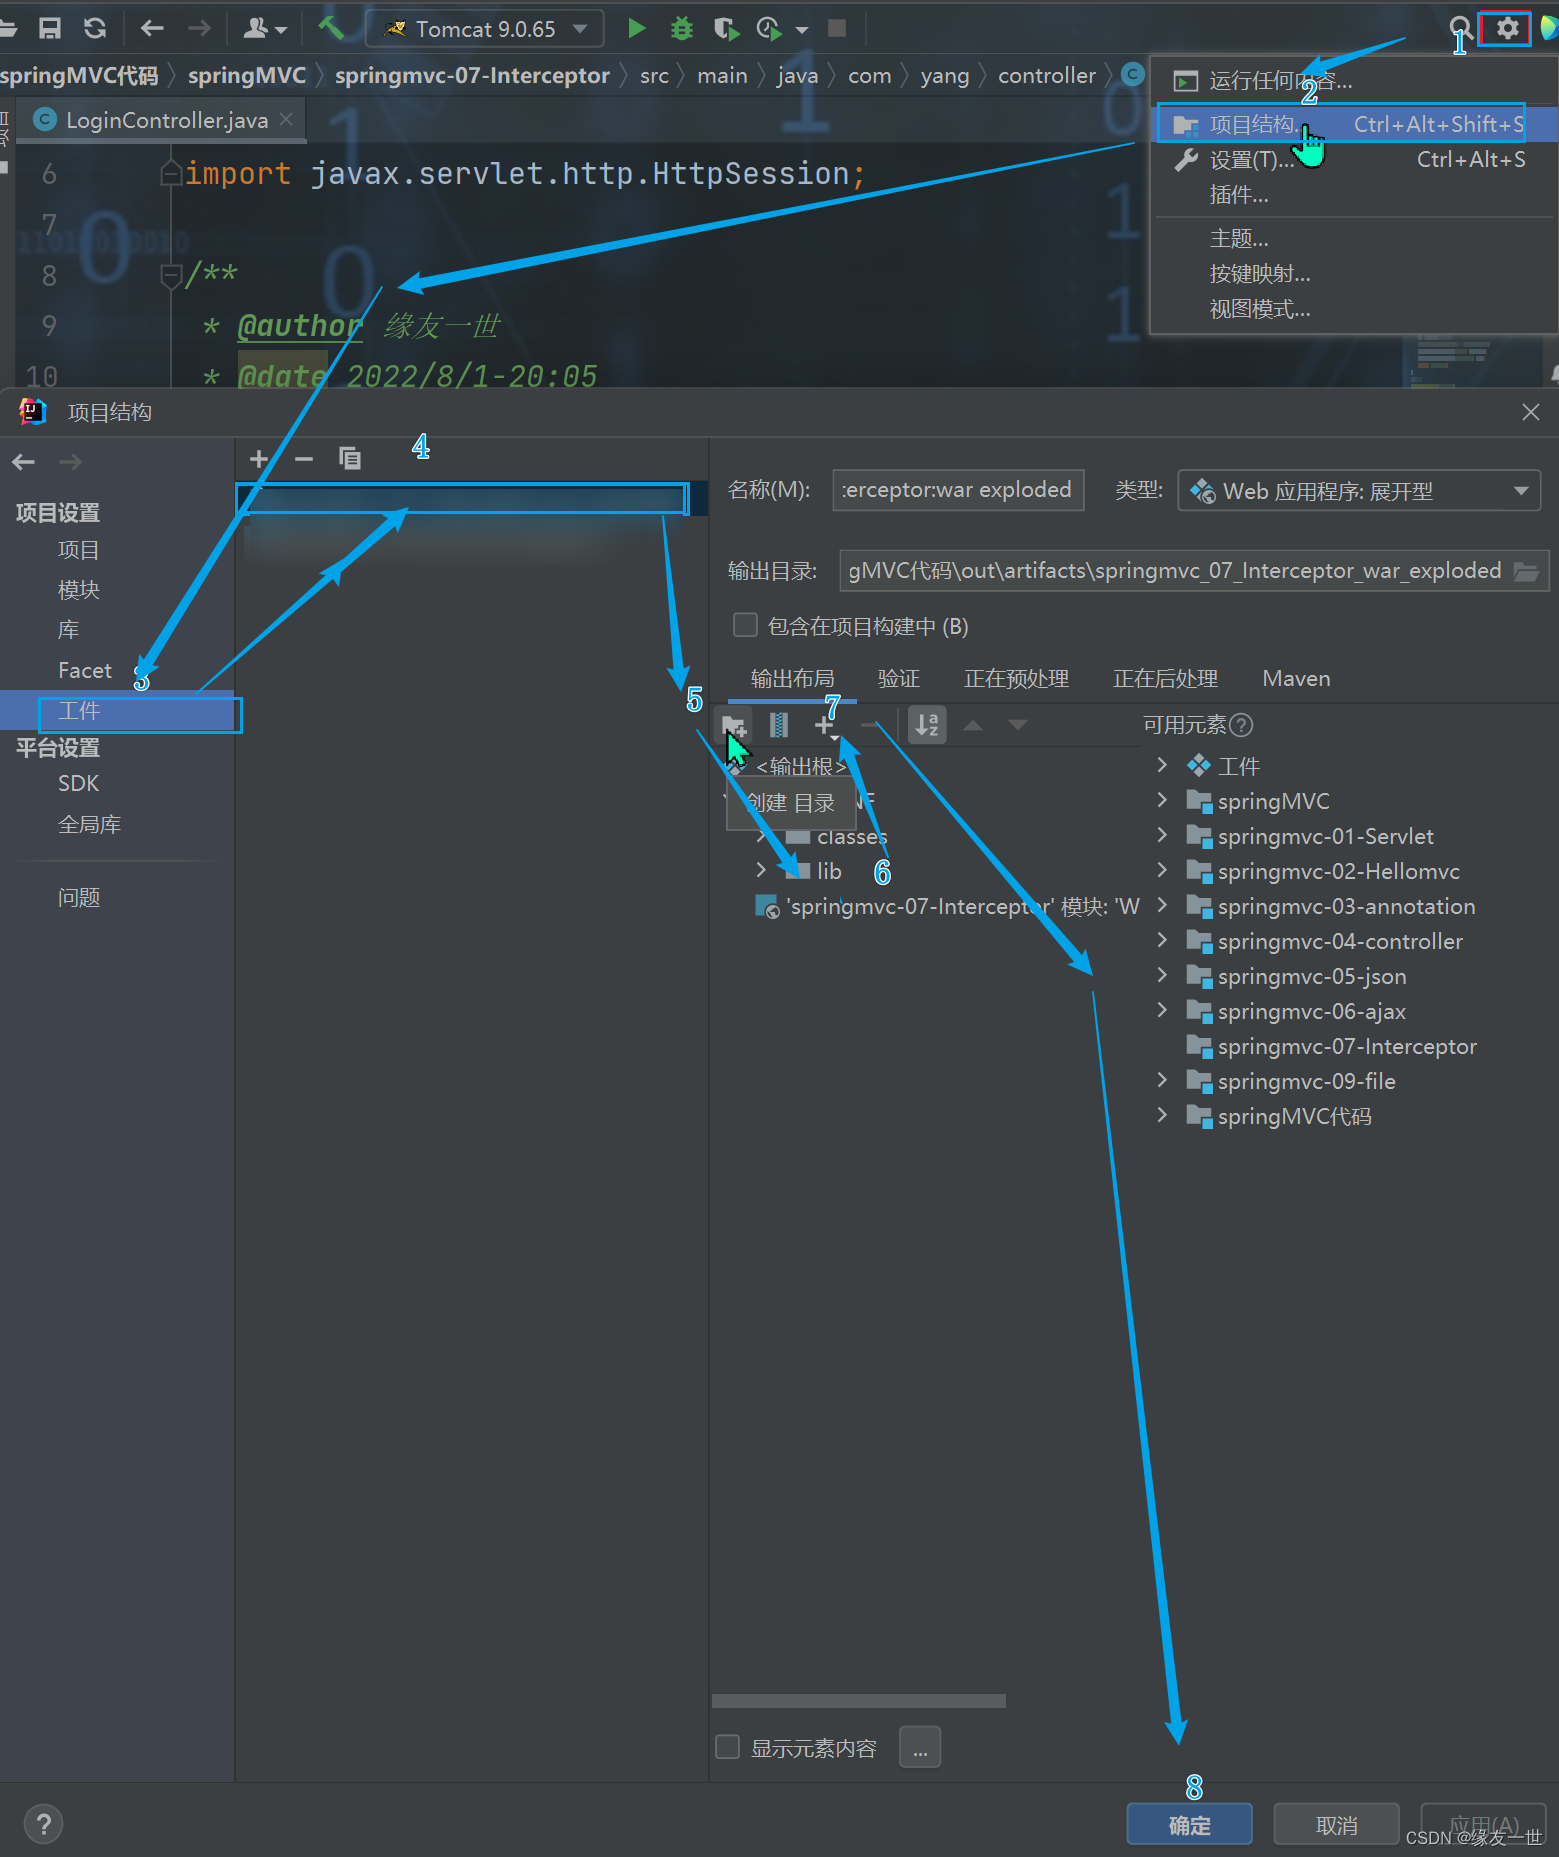Click controller in the breadcrumb path
Image resolution: width=1559 pixels, height=1857 pixels.
pos(1046,76)
